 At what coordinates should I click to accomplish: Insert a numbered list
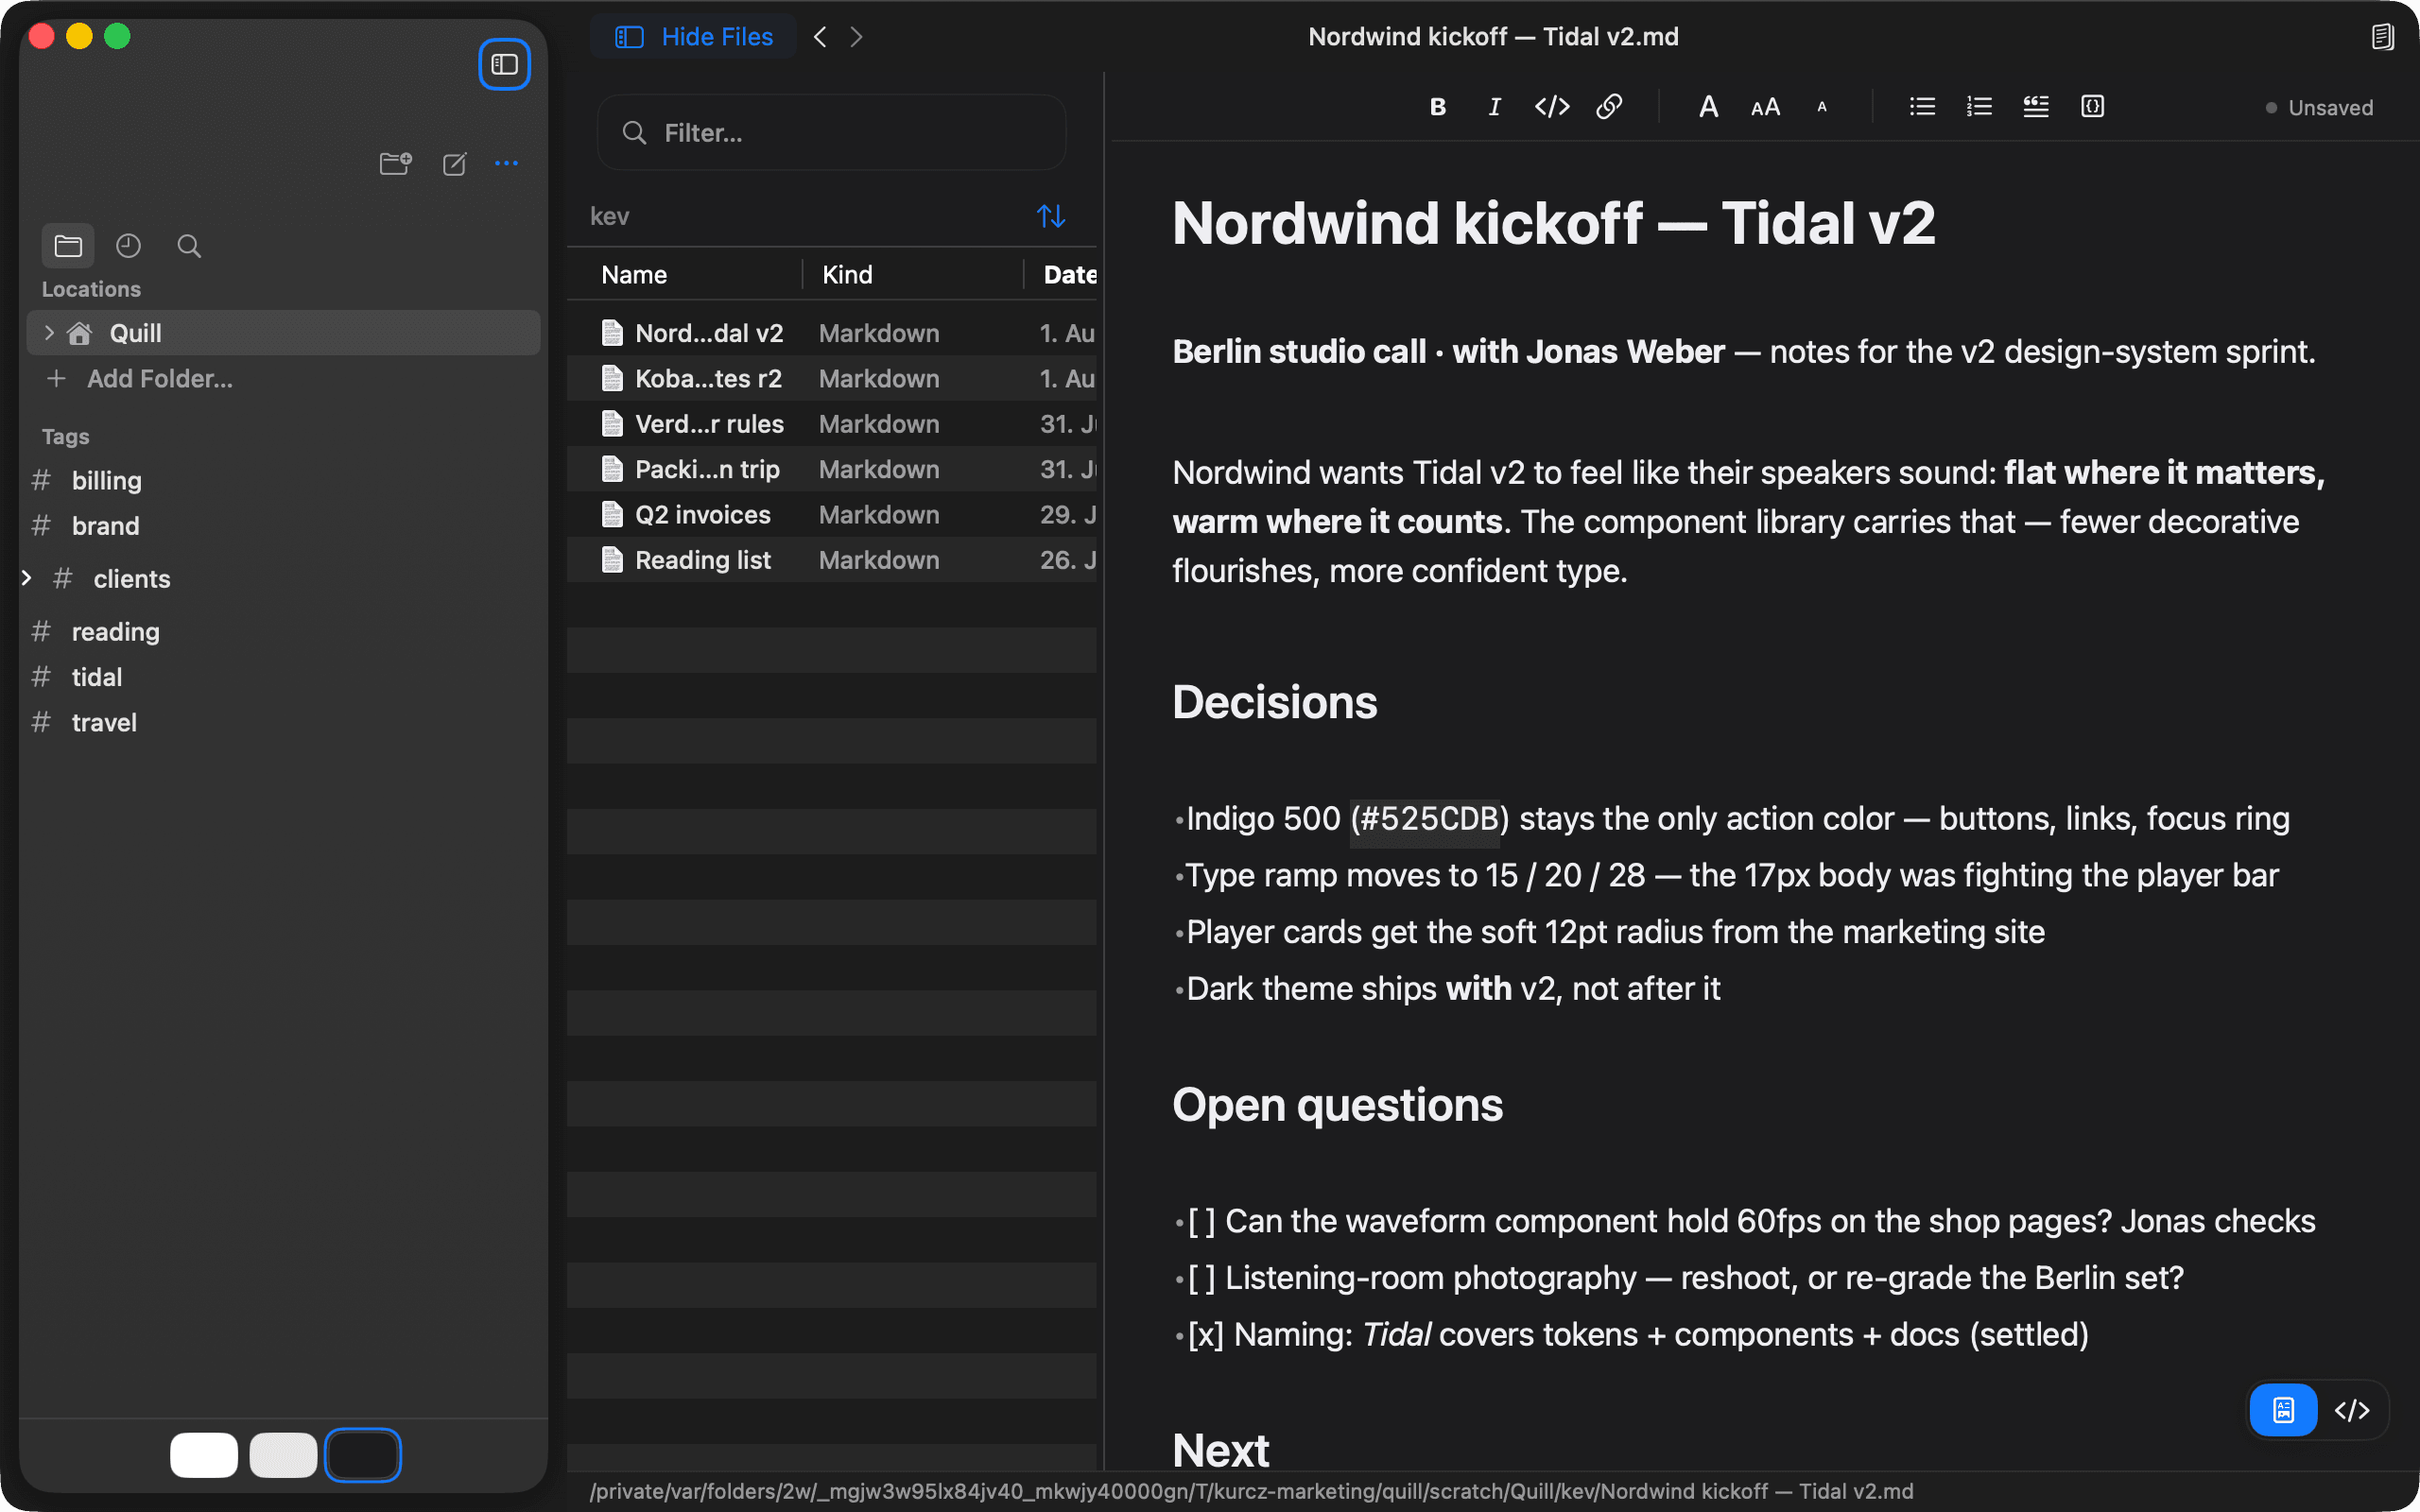click(x=1979, y=107)
